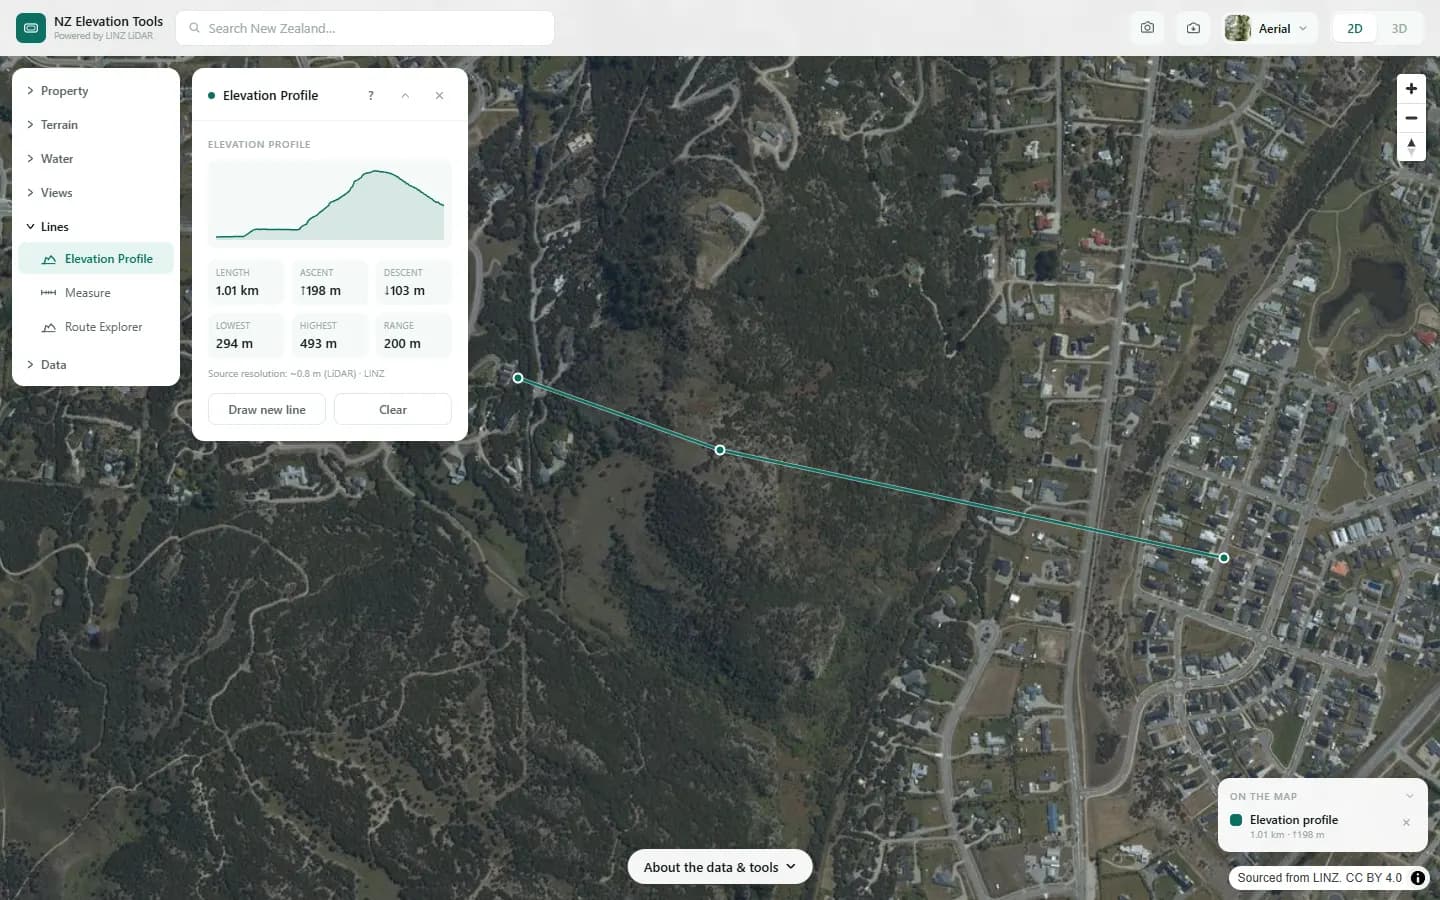Focus the Search New Zealand field
This screenshot has width=1440, height=900.
[x=365, y=28]
